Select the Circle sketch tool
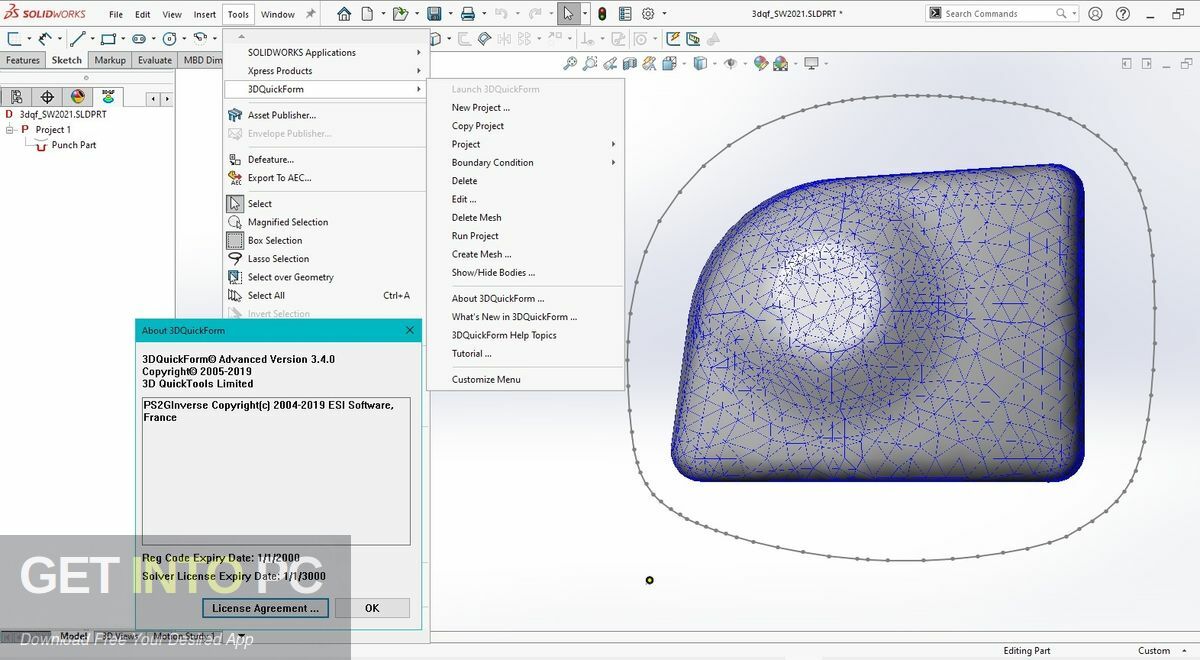 (x=169, y=38)
